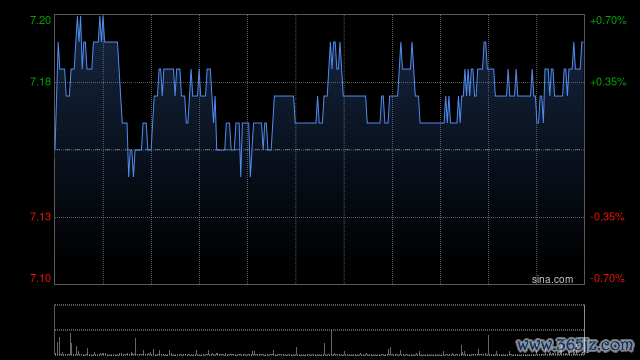
Task: Click the 7.20 price axis label
Action: click(40, 20)
